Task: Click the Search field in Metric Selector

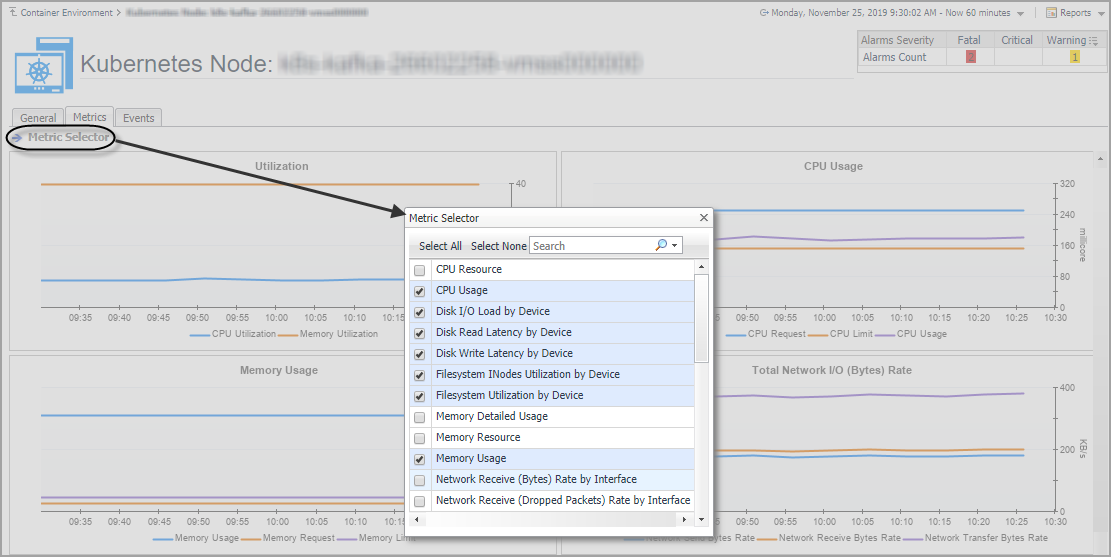Action: pyautogui.click(x=592, y=246)
